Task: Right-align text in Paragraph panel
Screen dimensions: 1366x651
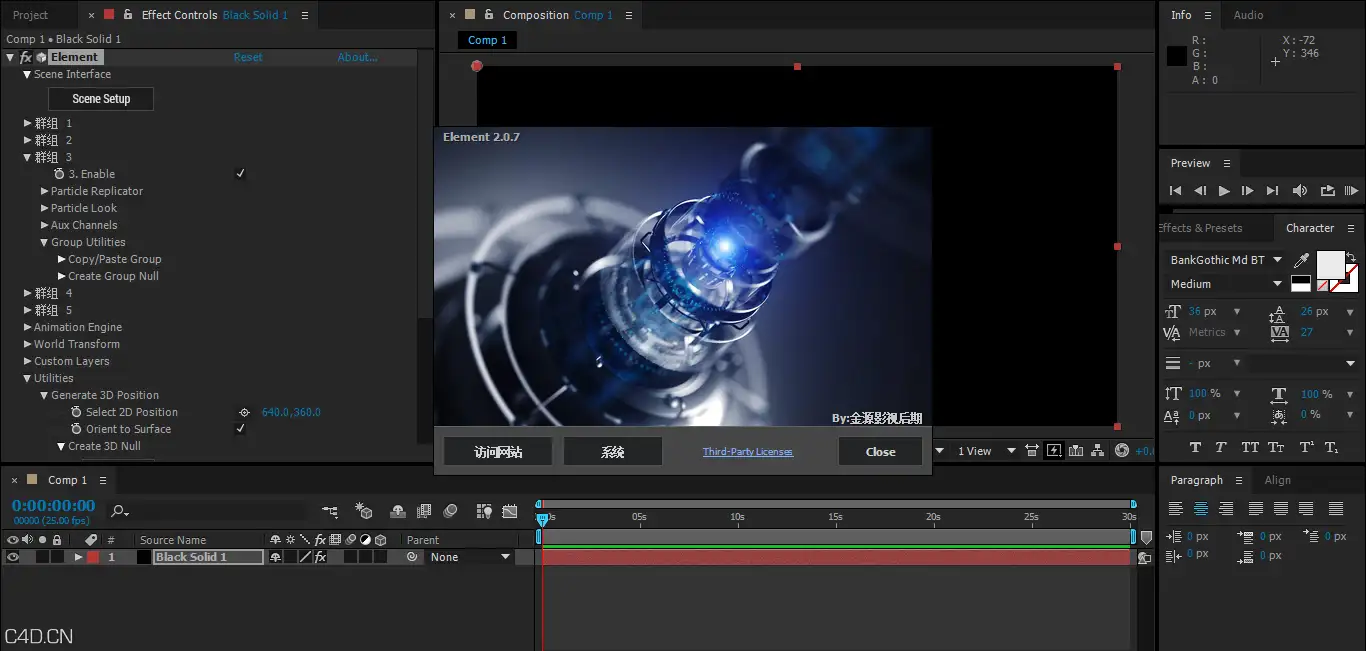Action: [1226, 509]
